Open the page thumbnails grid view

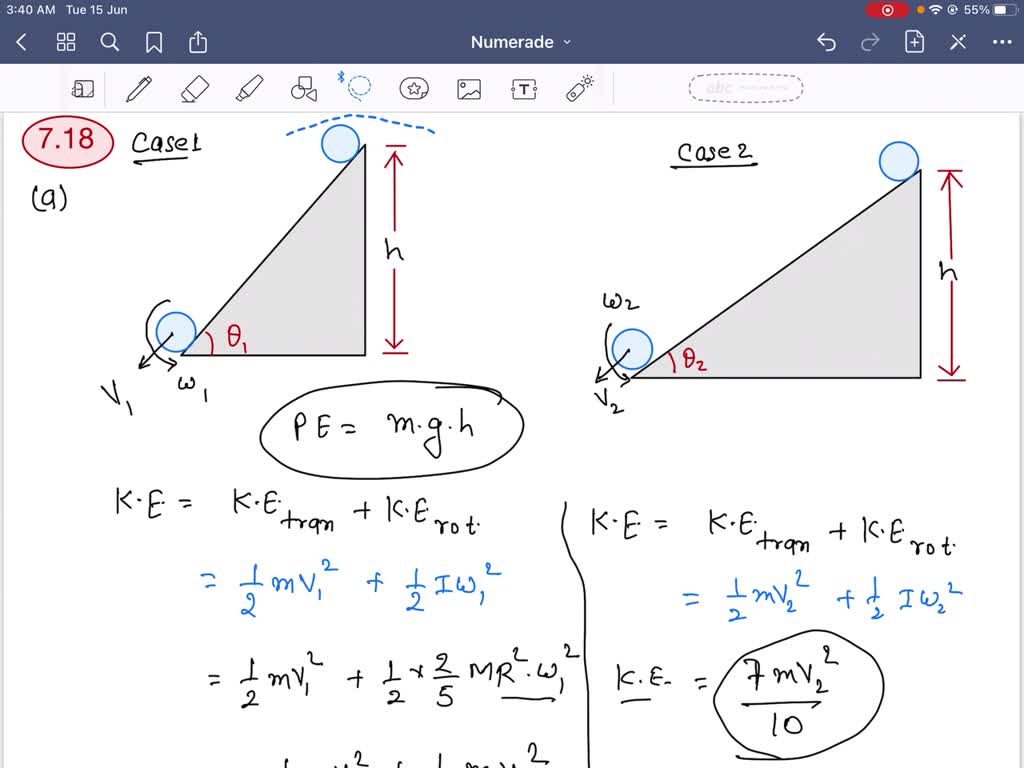[x=66, y=42]
